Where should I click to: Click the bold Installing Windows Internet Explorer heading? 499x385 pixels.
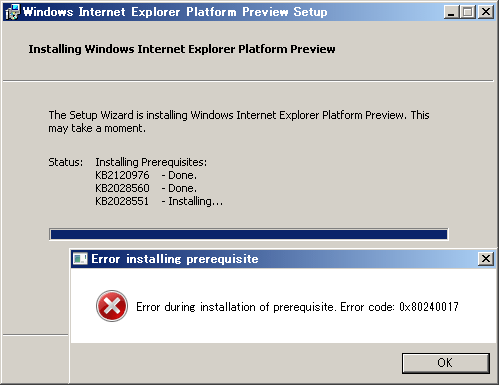click(x=182, y=49)
